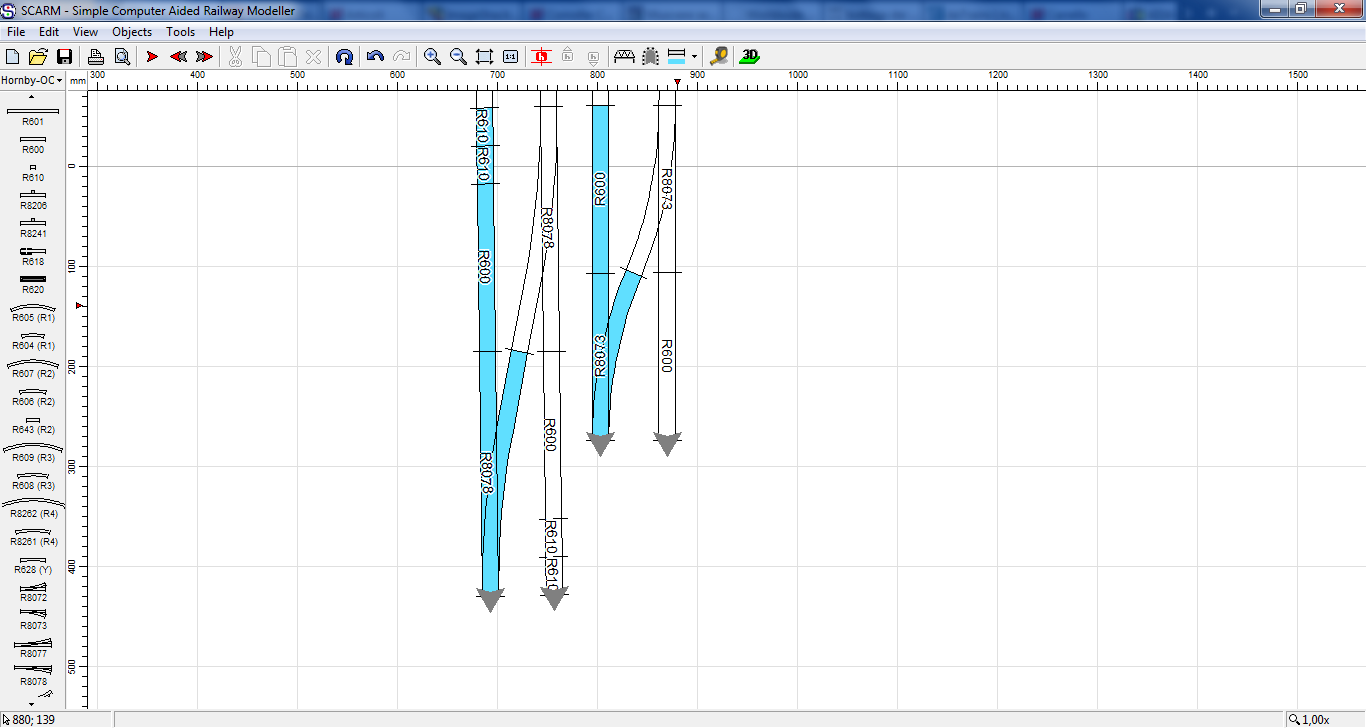Open the Hornby-OC track library dropdown
The width and height of the screenshot is (1366, 728).
coord(32,80)
